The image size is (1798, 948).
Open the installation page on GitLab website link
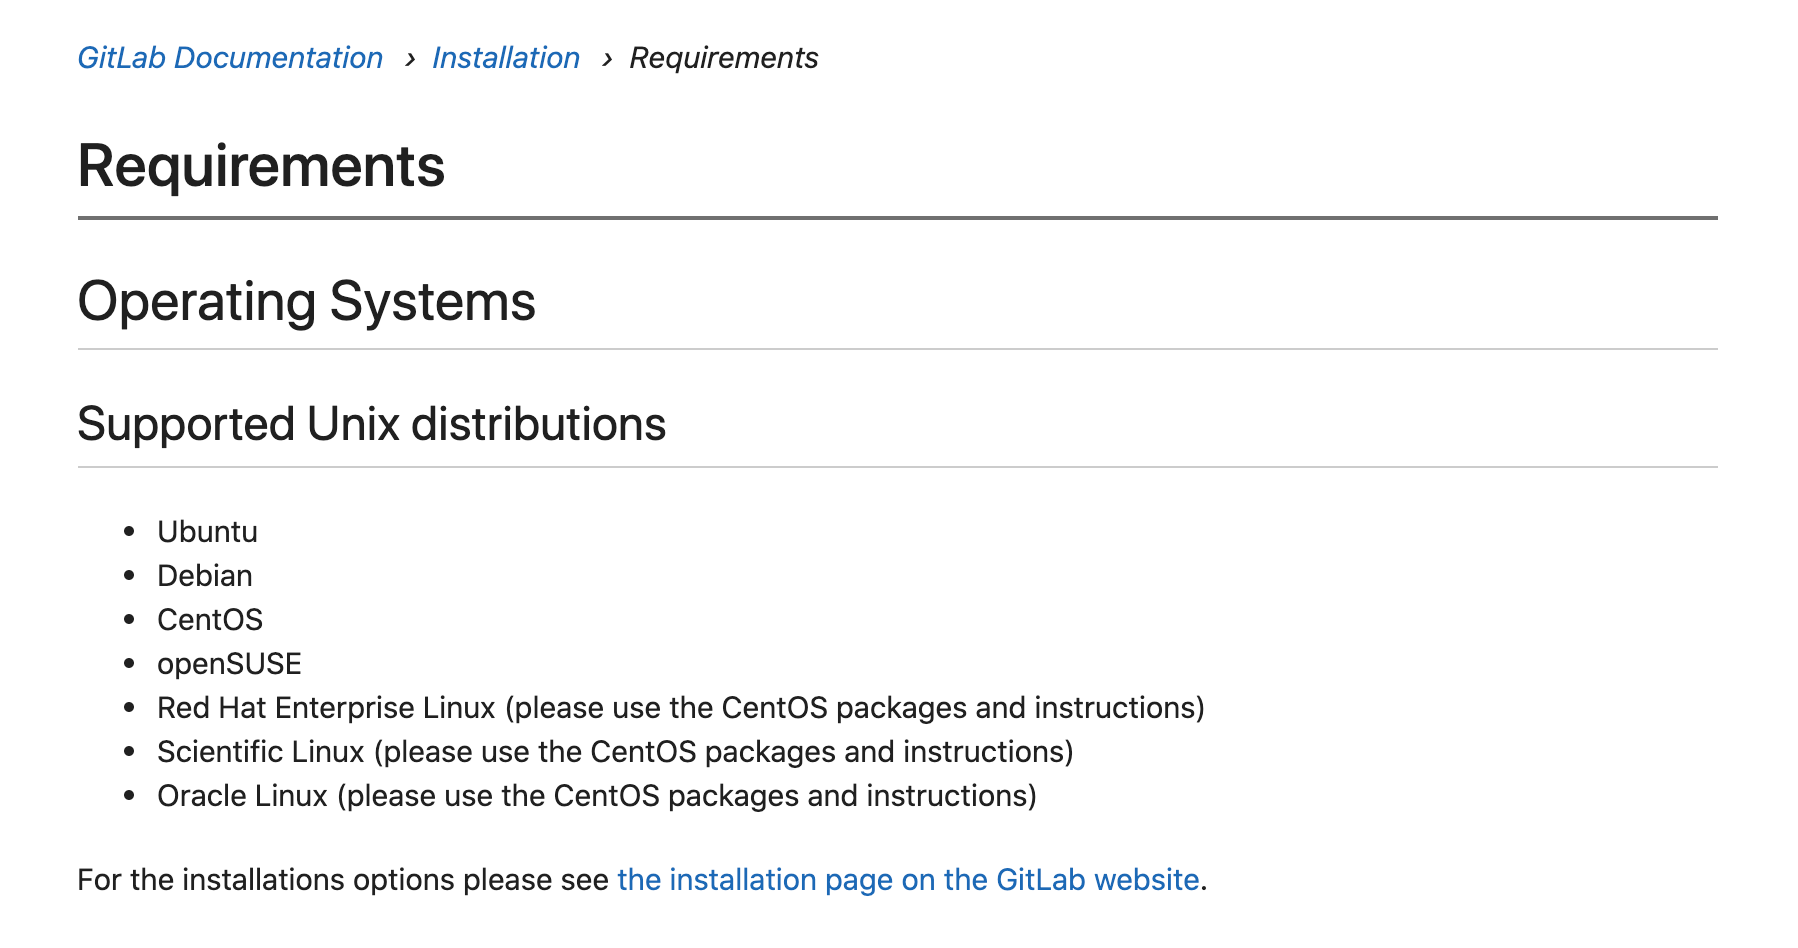[x=908, y=880]
